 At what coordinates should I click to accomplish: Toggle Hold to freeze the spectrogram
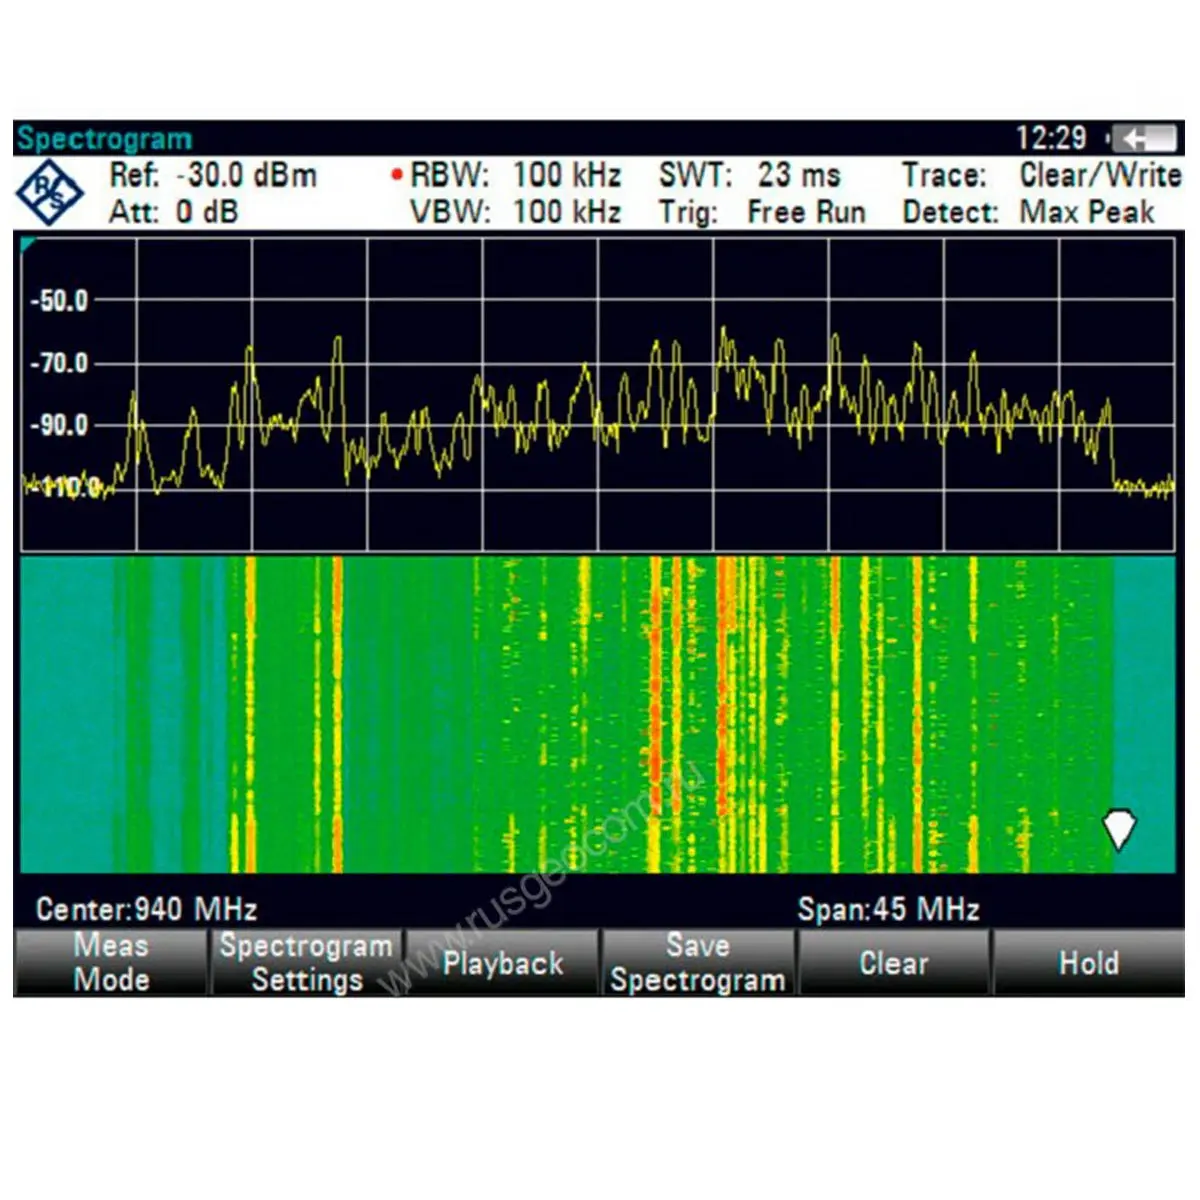[x=1088, y=962]
